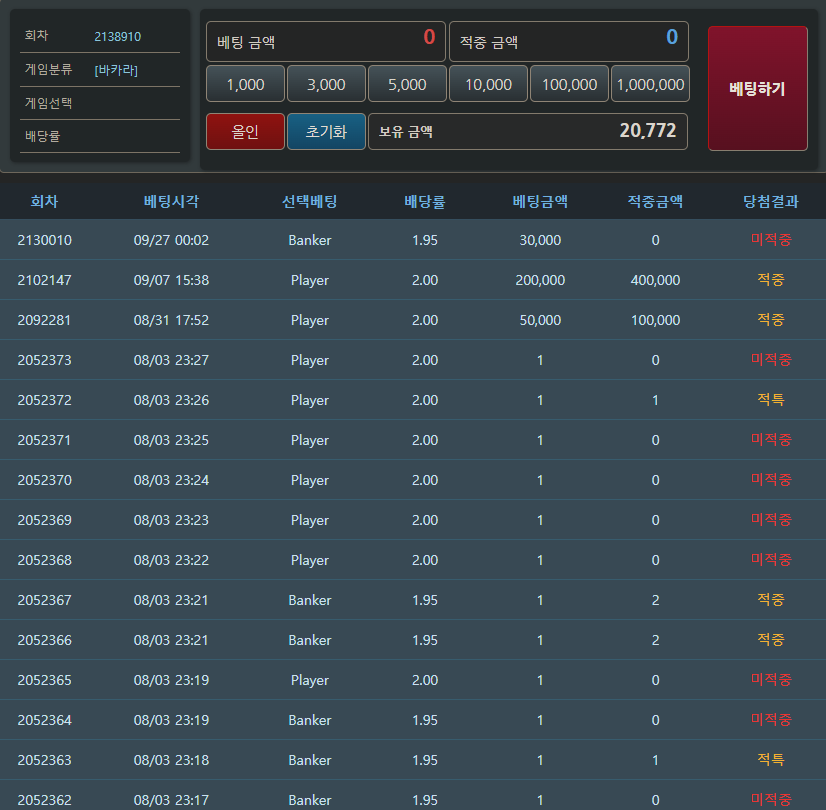Click the bet time 08/03 23:24
The image size is (826, 810).
tap(171, 480)
